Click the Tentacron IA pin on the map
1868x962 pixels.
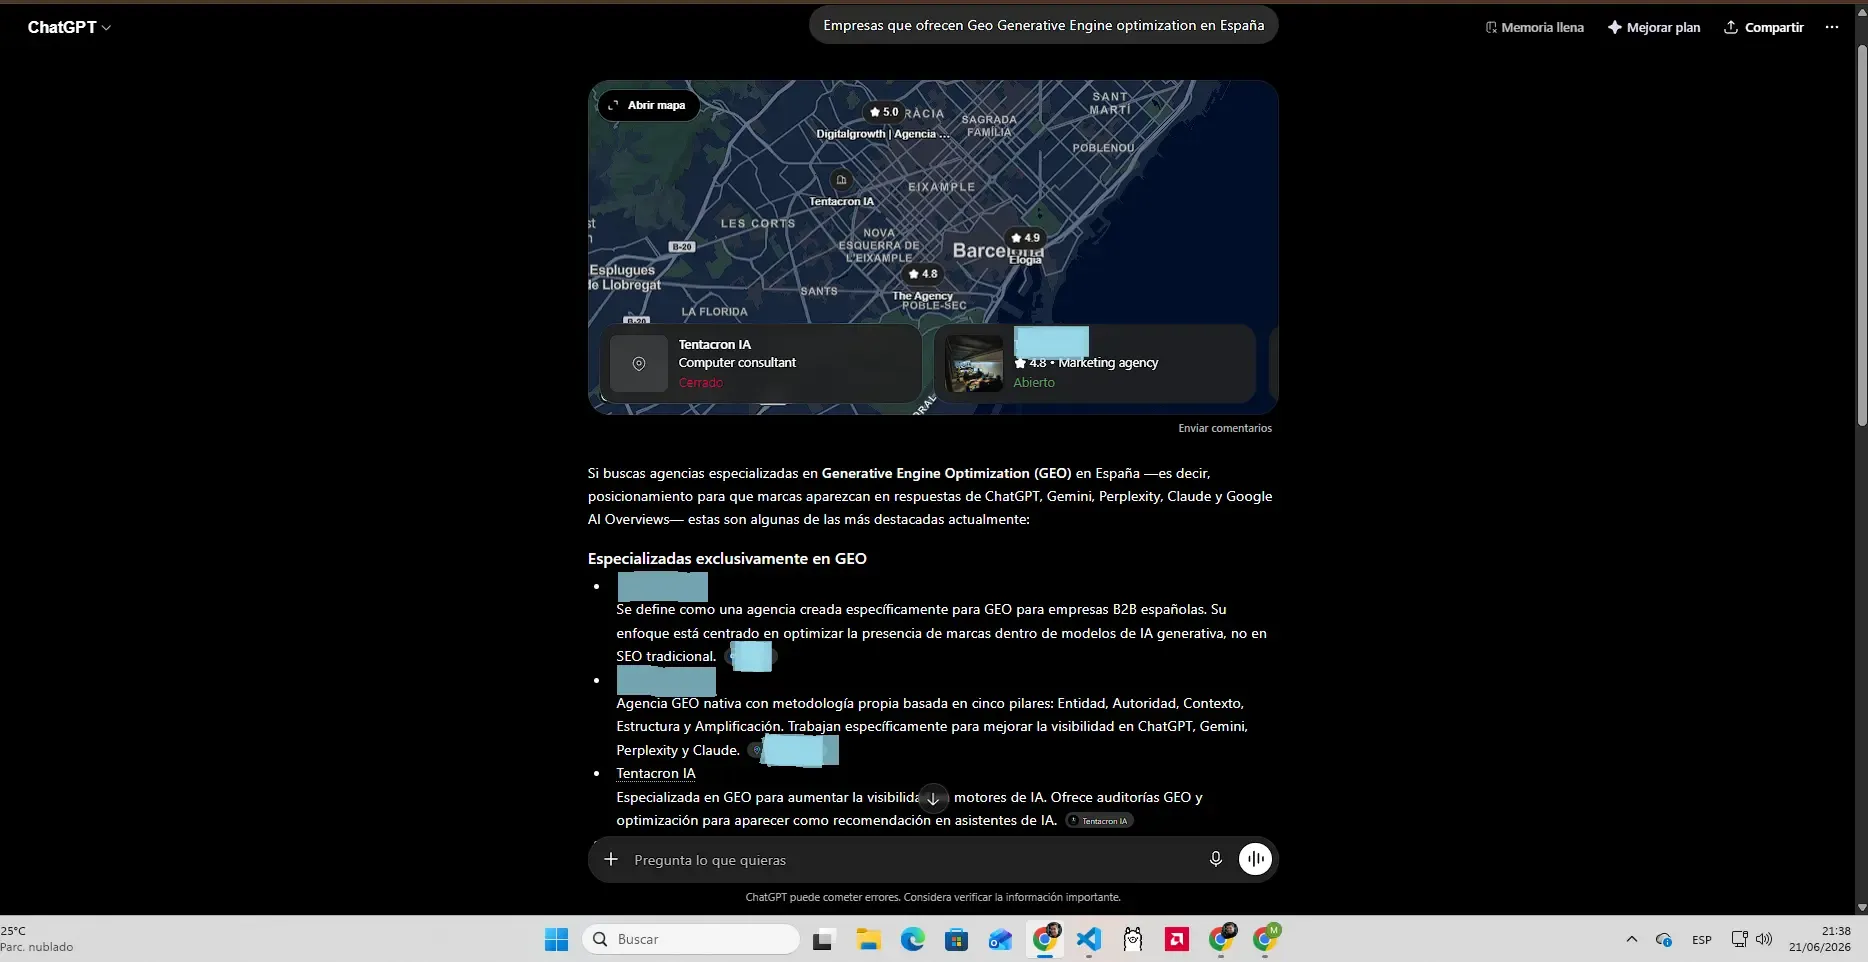(x=841, y=180)
